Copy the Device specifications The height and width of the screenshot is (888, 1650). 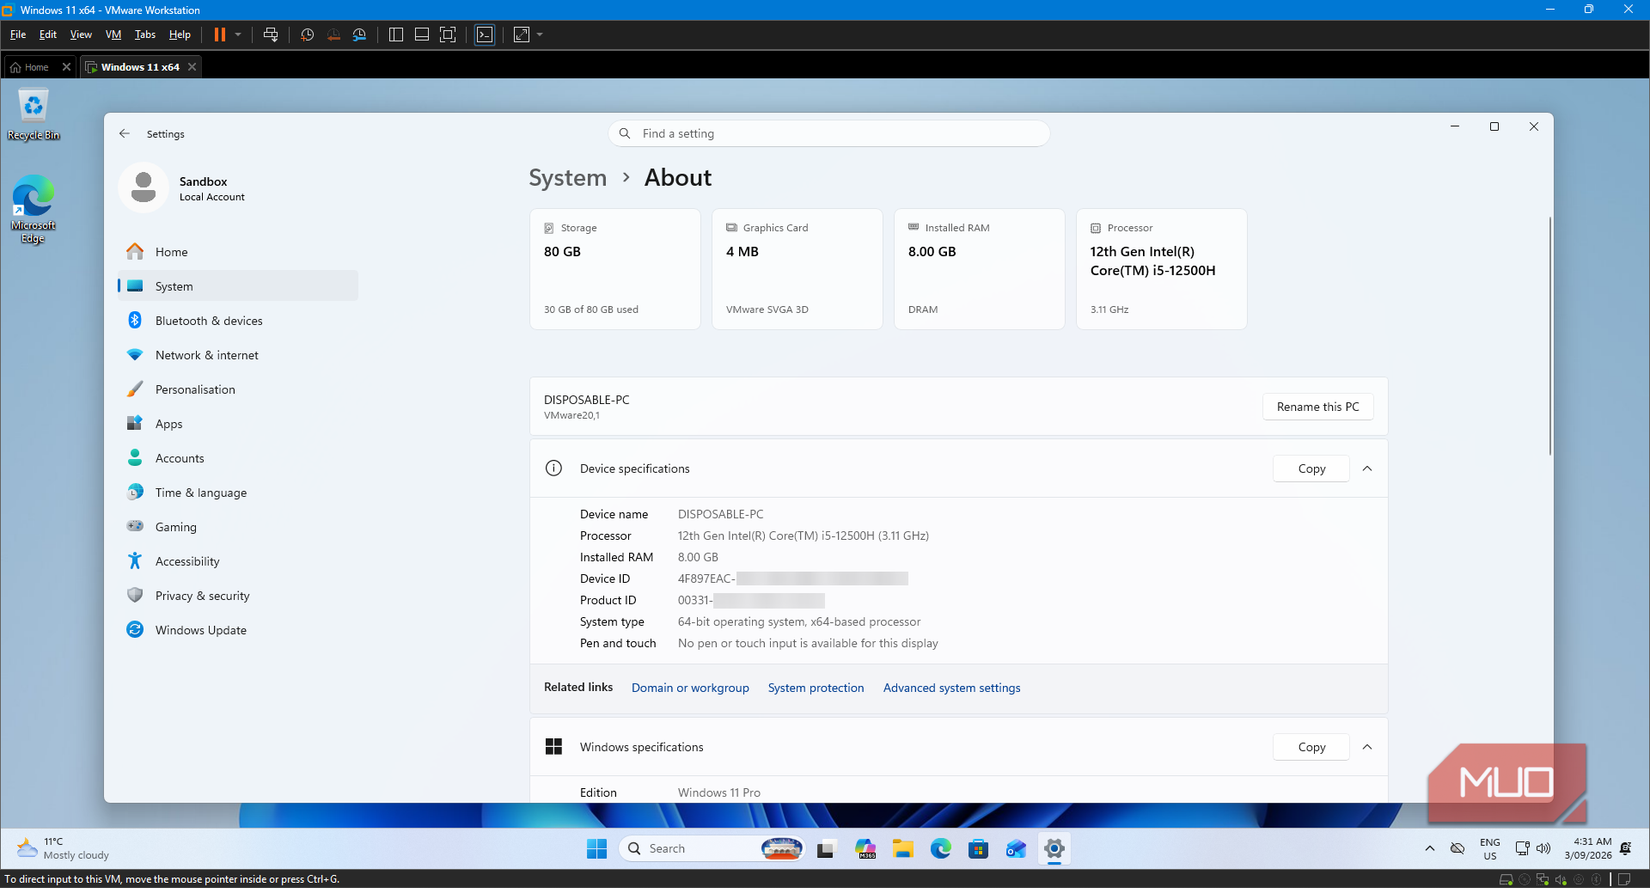pos(1311,469)
